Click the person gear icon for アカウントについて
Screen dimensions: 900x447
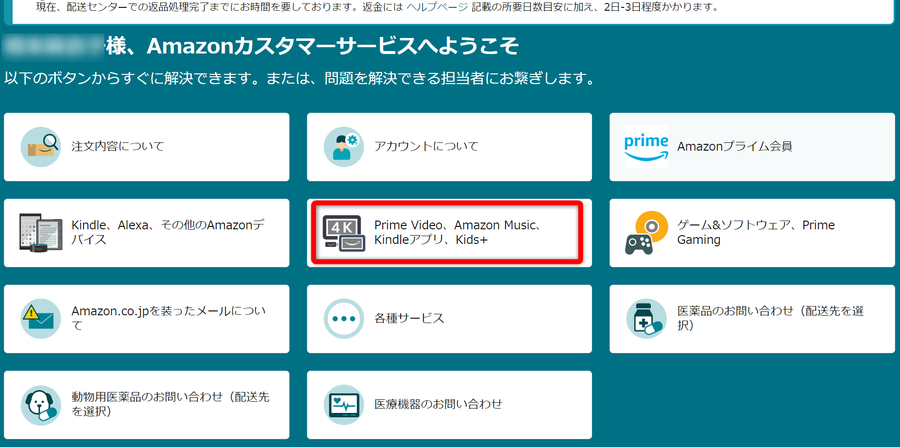tap(343, 147)
